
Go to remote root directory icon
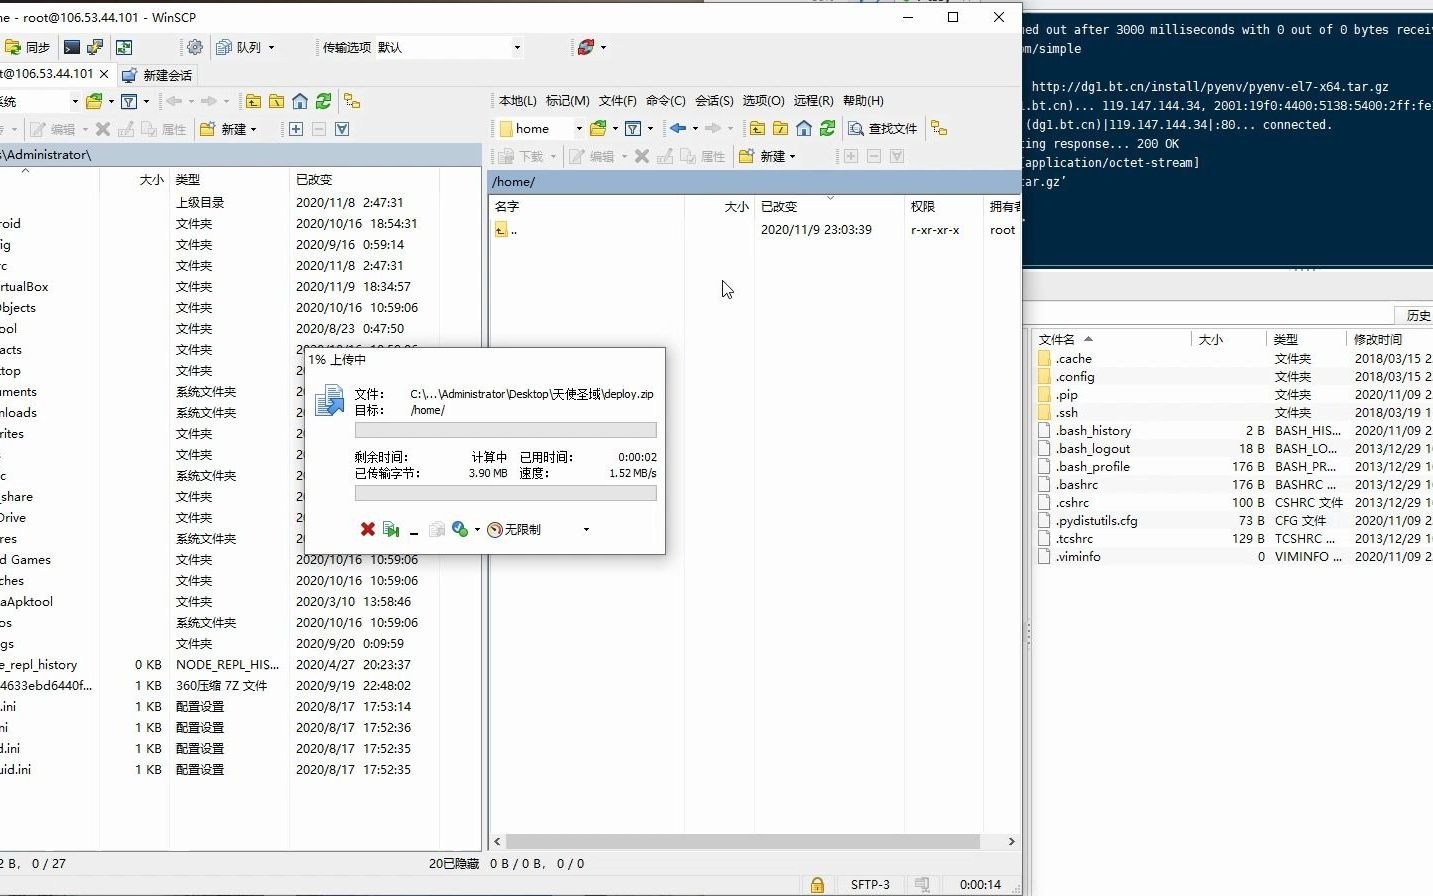pyautogui.click(x=781, y=128)
